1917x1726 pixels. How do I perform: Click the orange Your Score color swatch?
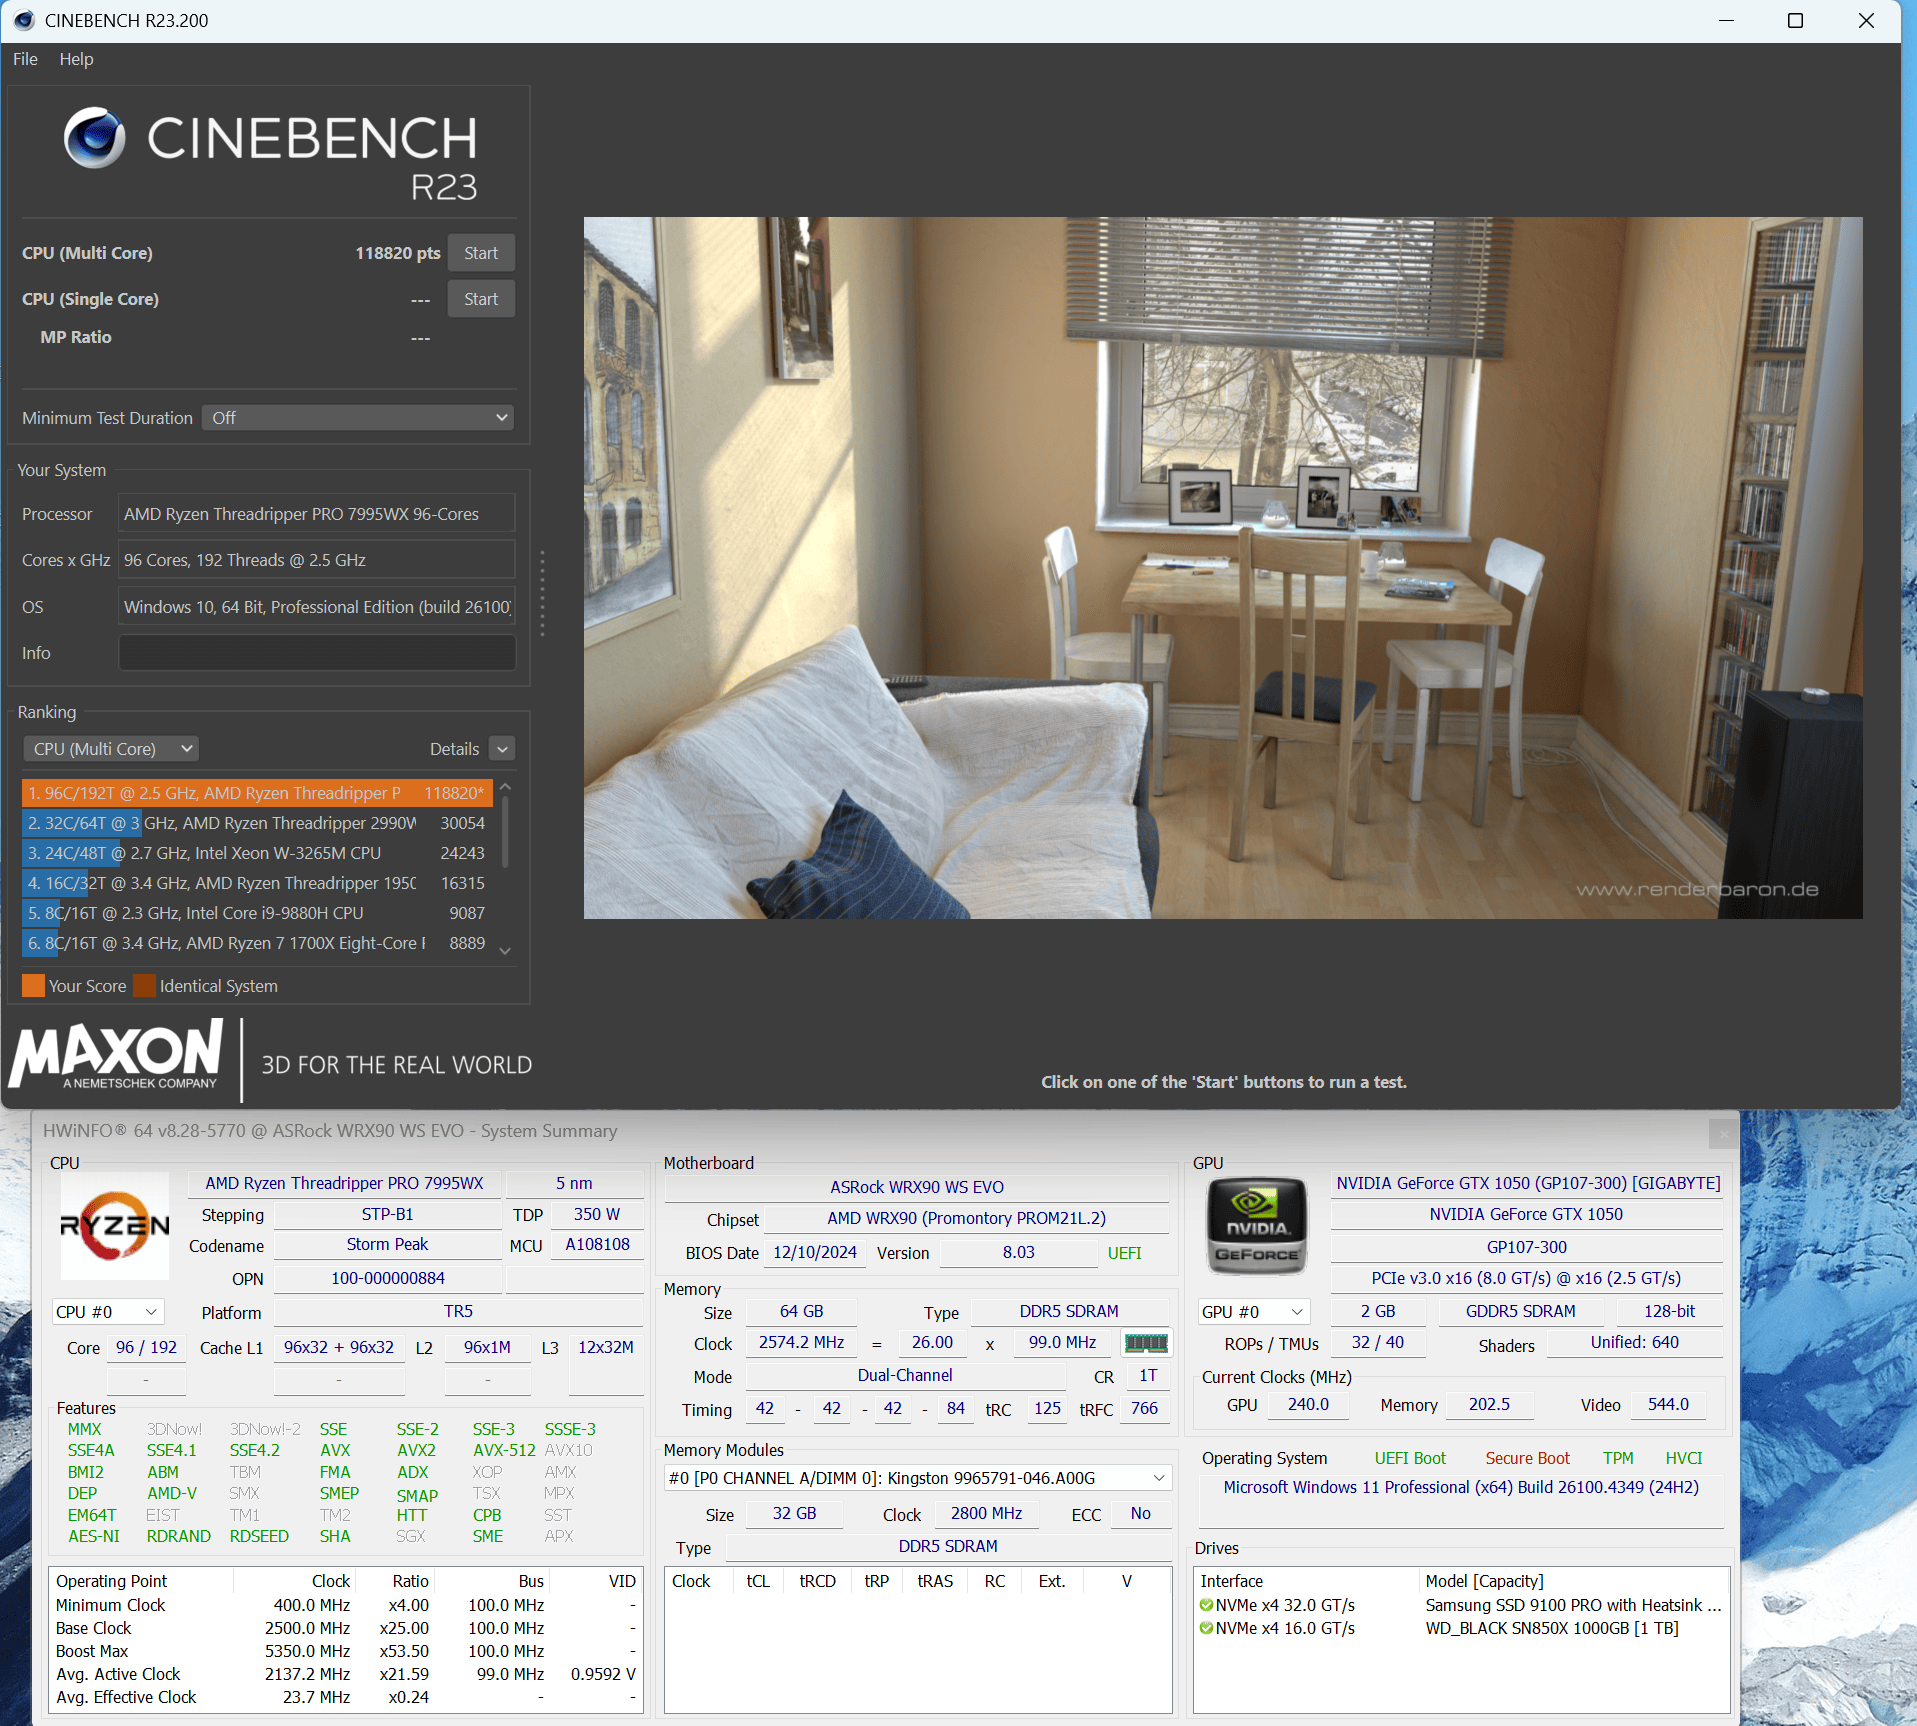pos(33,986)
